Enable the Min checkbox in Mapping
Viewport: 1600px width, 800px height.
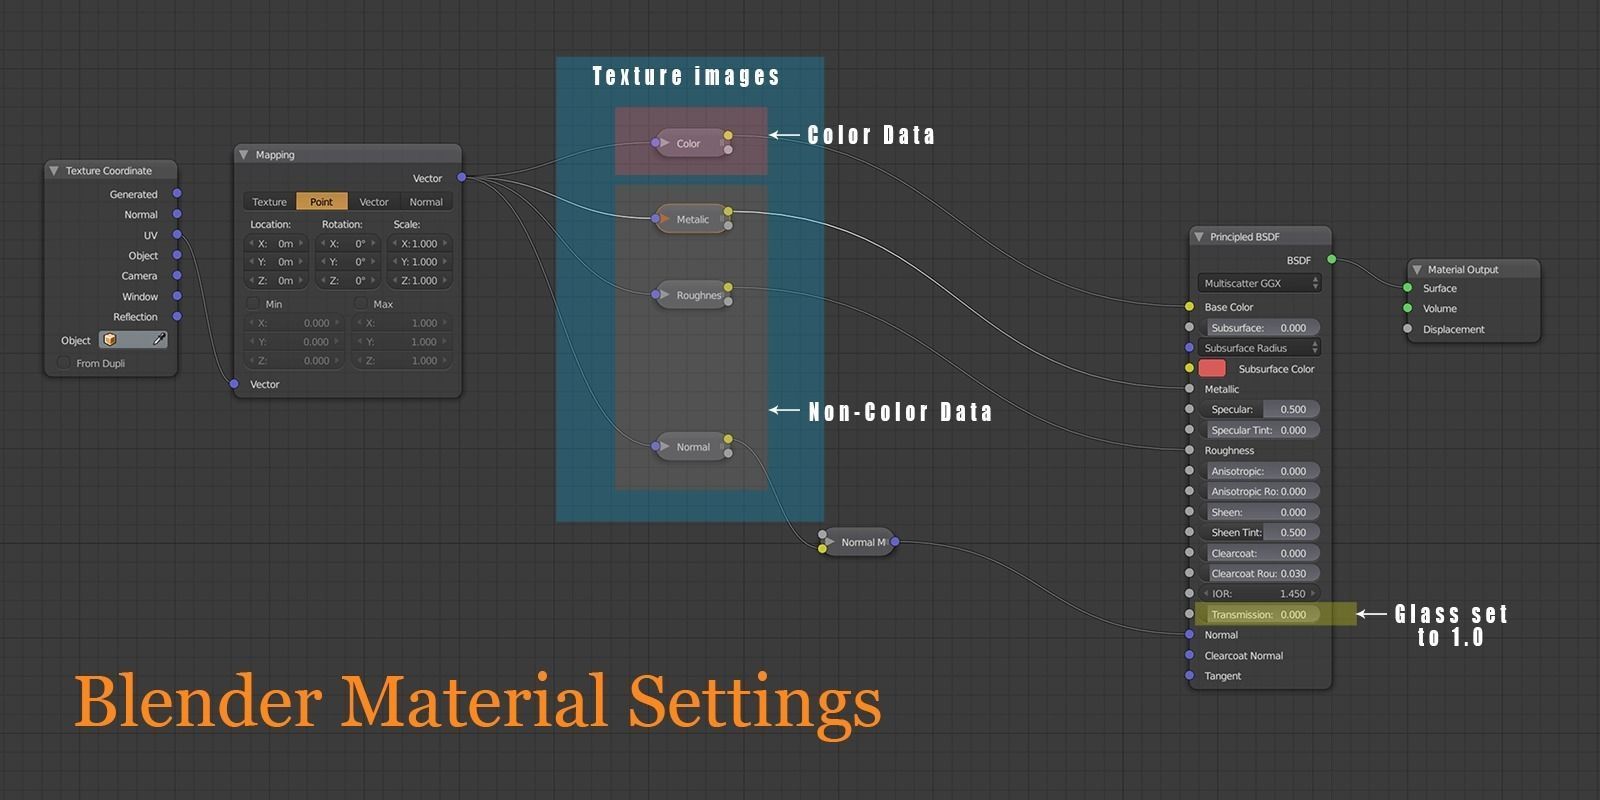click(x=253, y=304)
